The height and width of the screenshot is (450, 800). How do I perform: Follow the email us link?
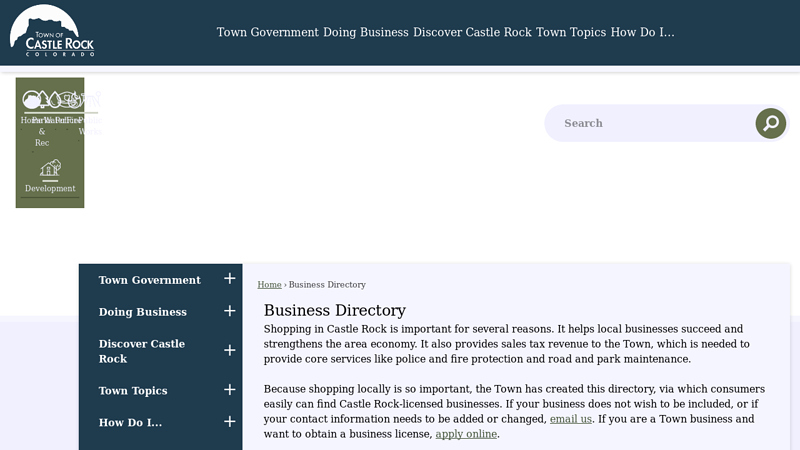coord(570,419)
